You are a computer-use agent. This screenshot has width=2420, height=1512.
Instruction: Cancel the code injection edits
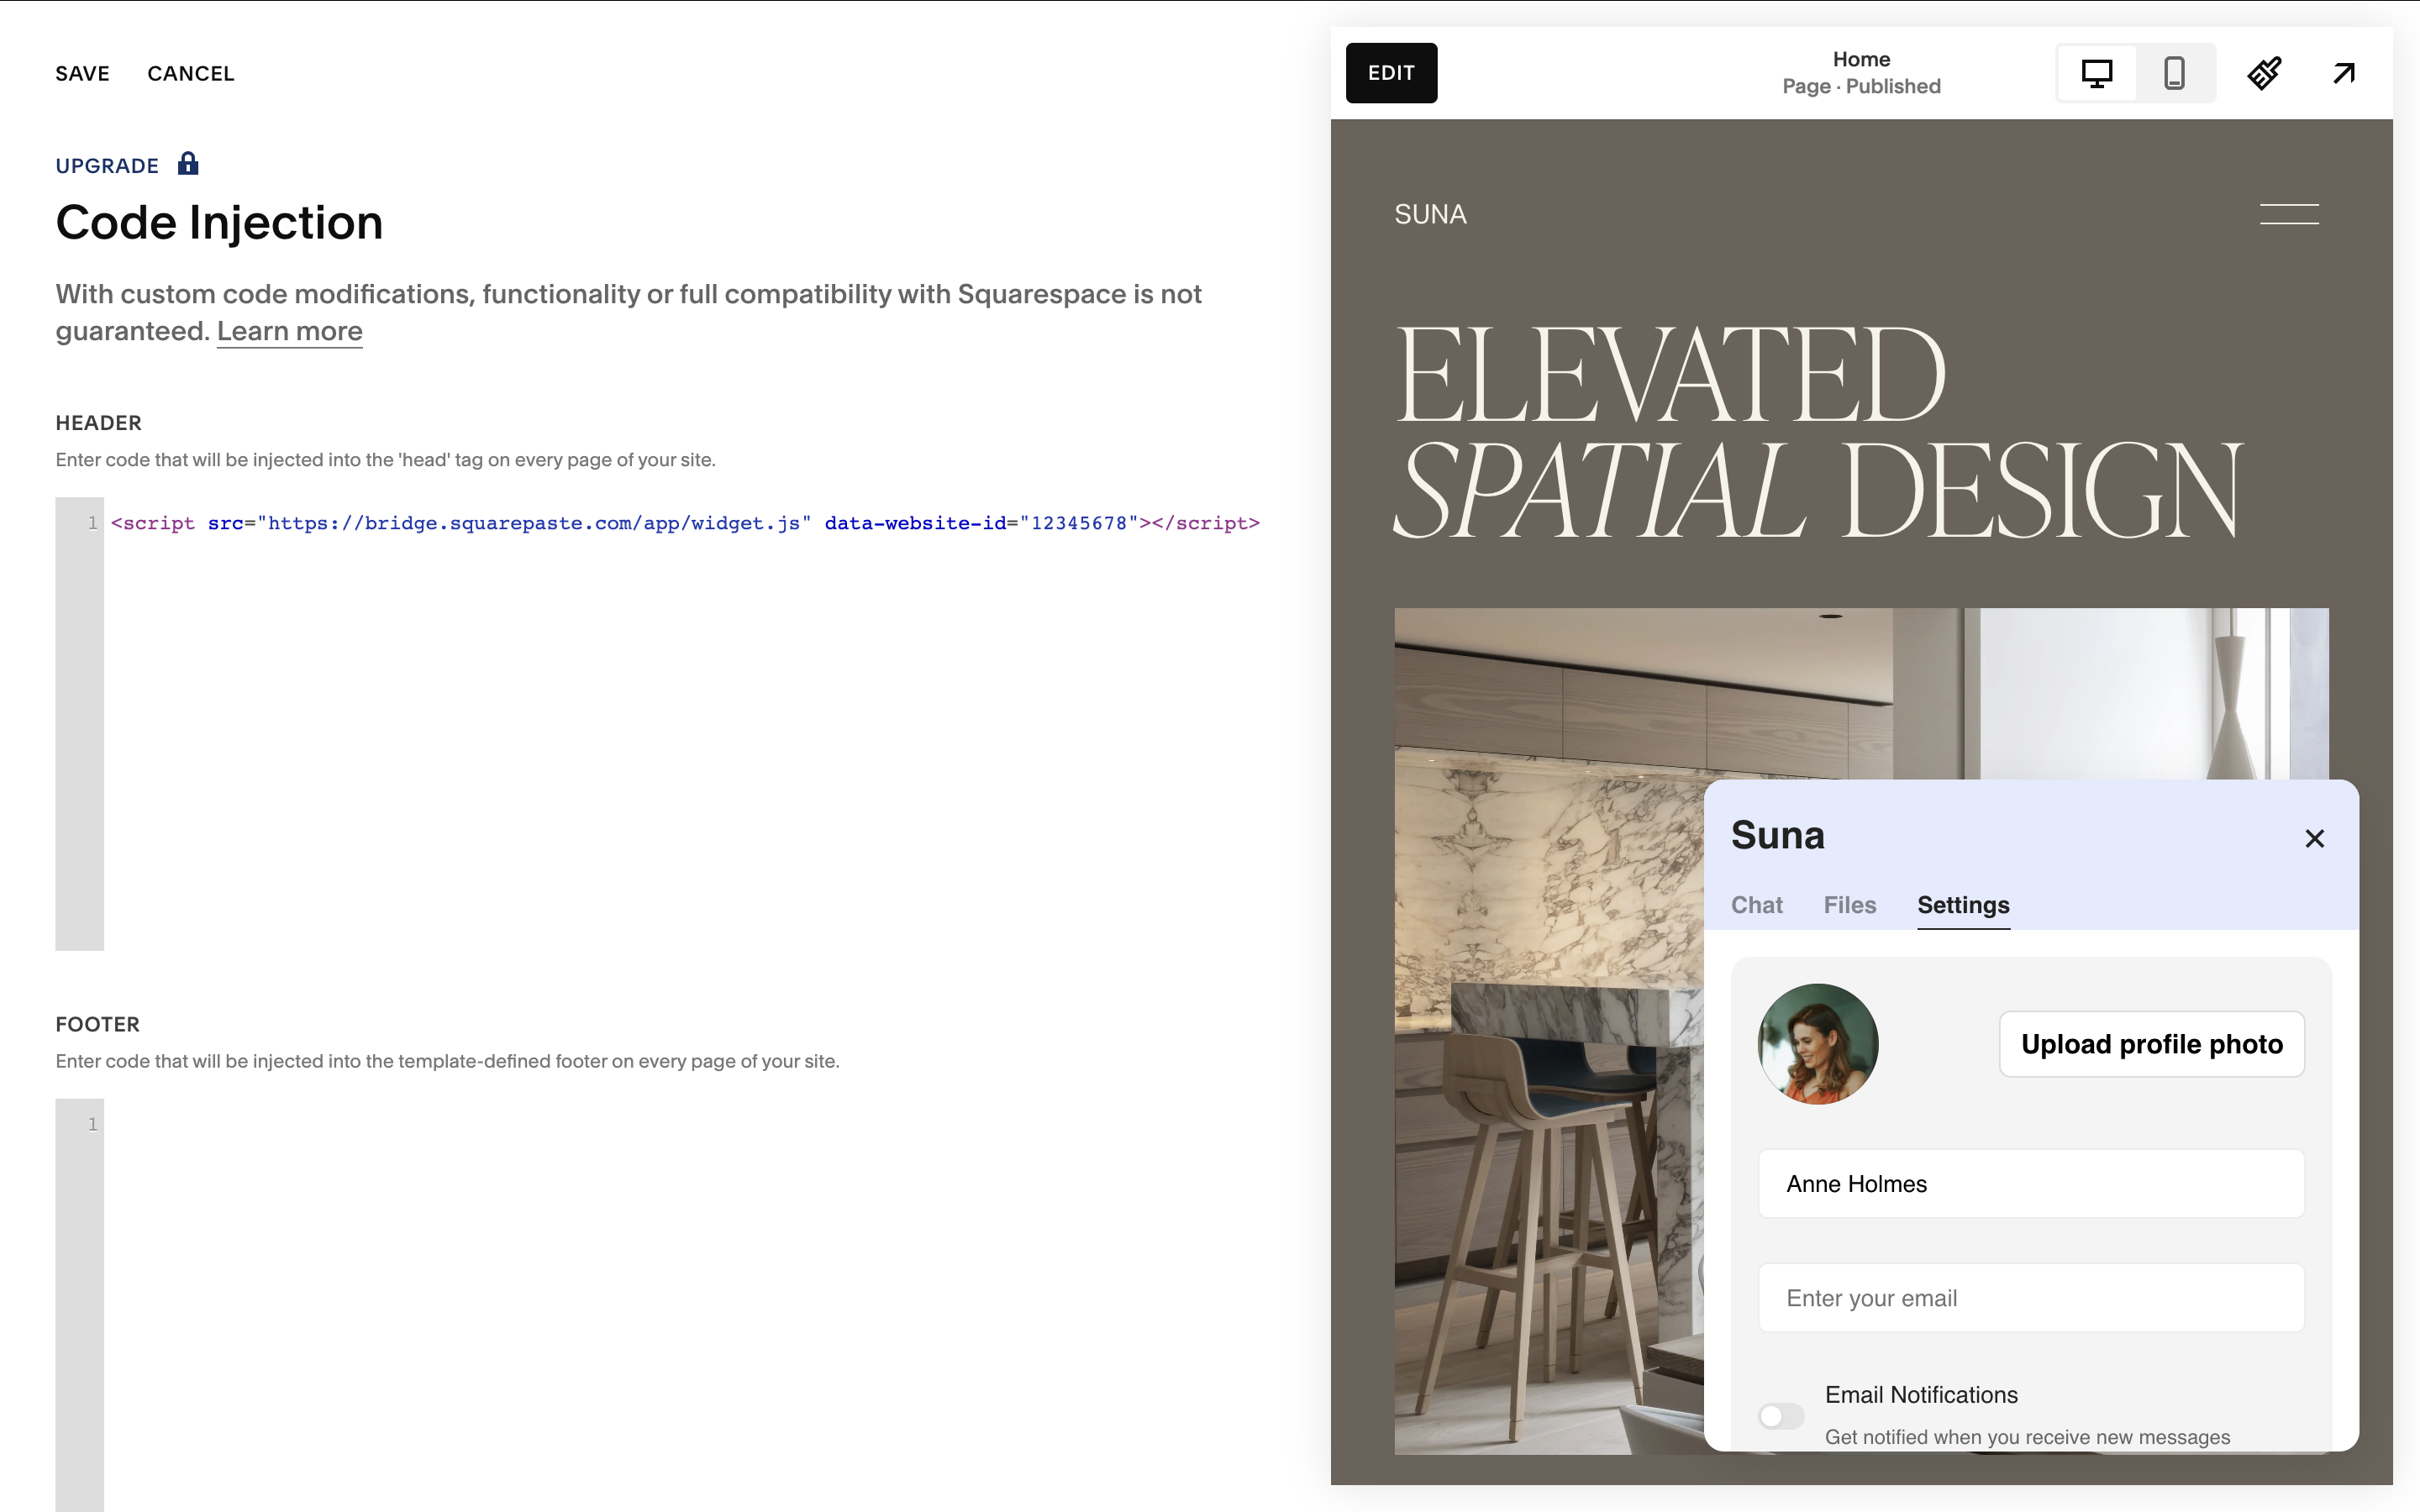[x=191, y=73]
